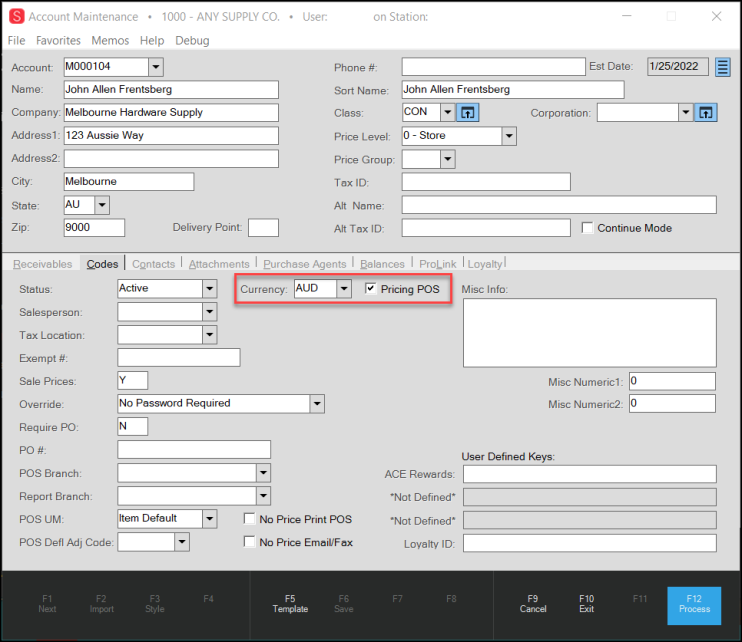Switch to the Purchase Agents tab

click(x=305, y=264)
